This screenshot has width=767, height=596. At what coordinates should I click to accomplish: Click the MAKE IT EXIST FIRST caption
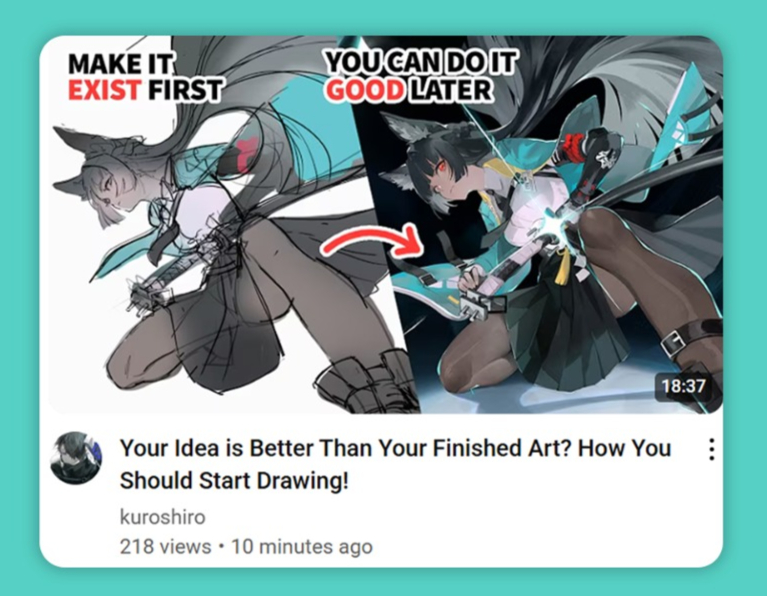(x=145, y=77)
